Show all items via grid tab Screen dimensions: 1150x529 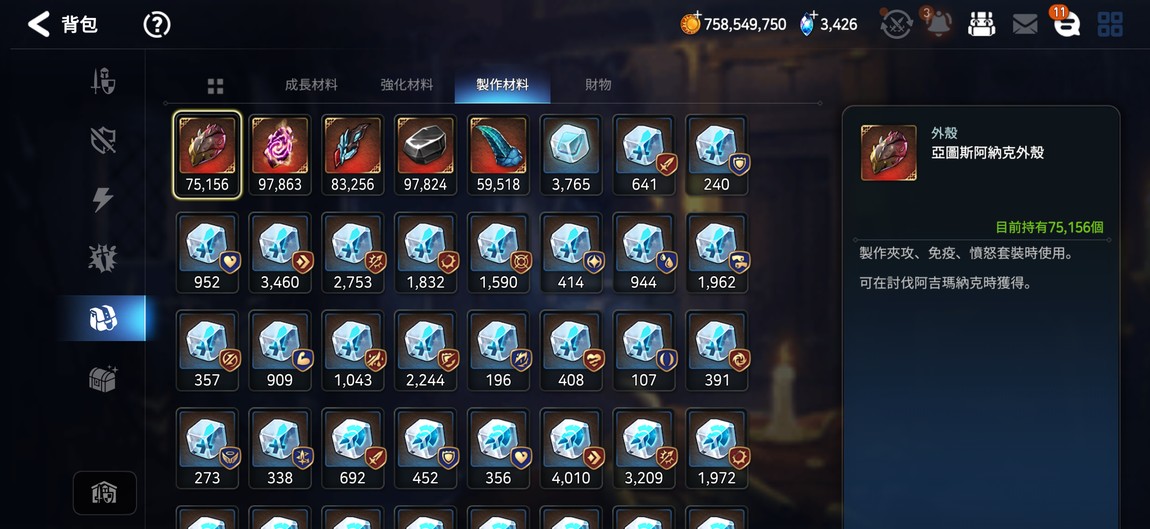click(x=215, y=87)
